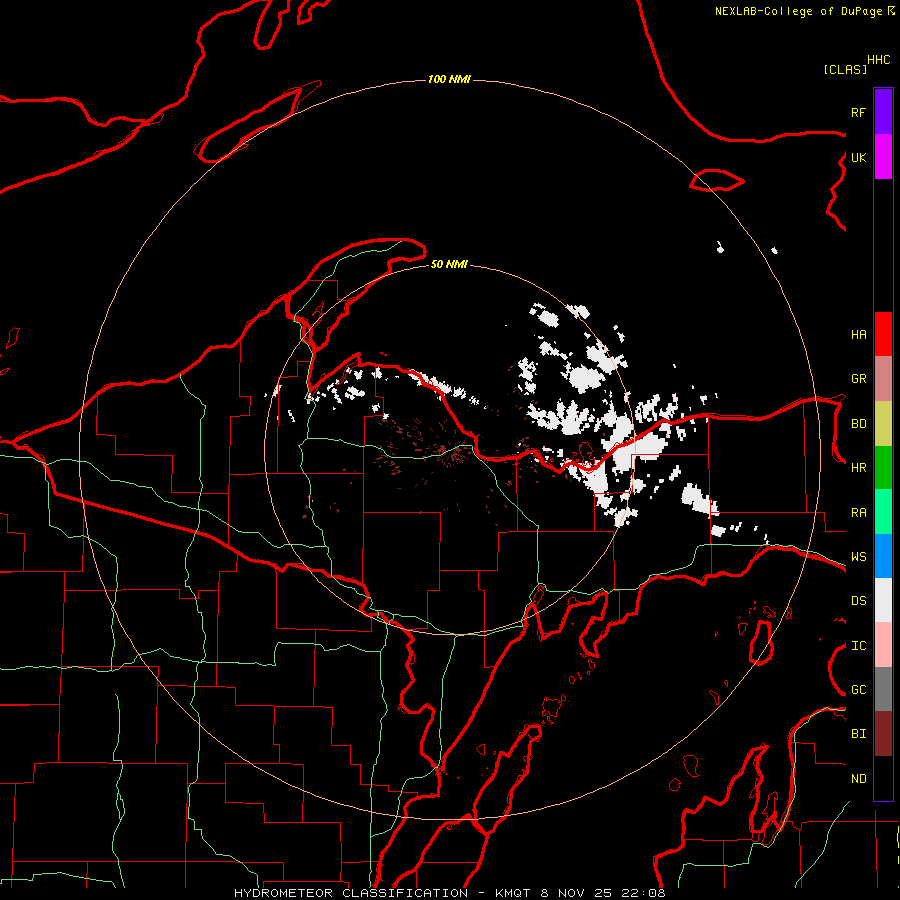Click the UK magenta legend swatch
900x900 pixels.
point(883,156)
